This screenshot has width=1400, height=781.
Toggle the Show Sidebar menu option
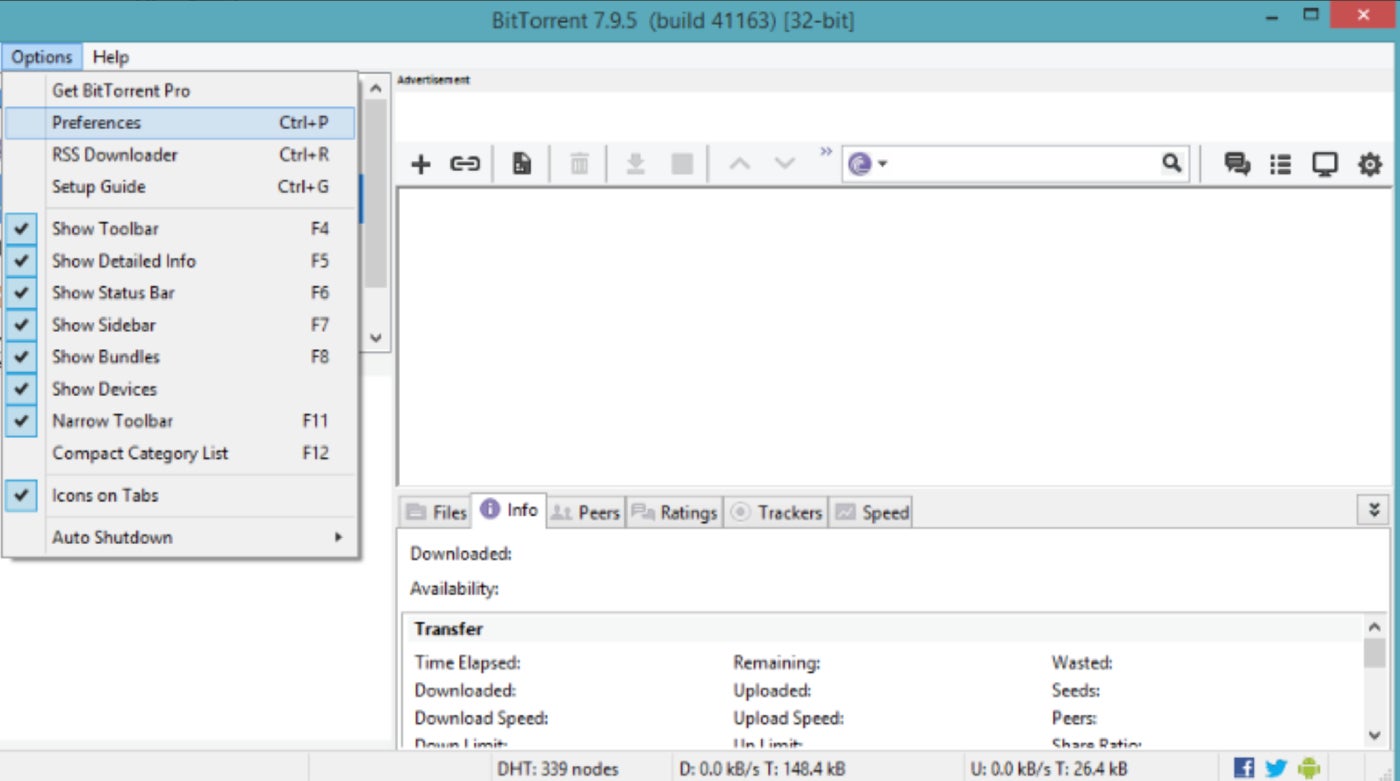pyautogui.click(x=104, y=325)
